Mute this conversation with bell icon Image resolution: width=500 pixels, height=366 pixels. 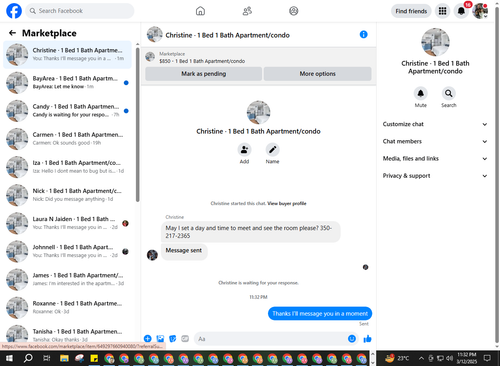point(421,93)
